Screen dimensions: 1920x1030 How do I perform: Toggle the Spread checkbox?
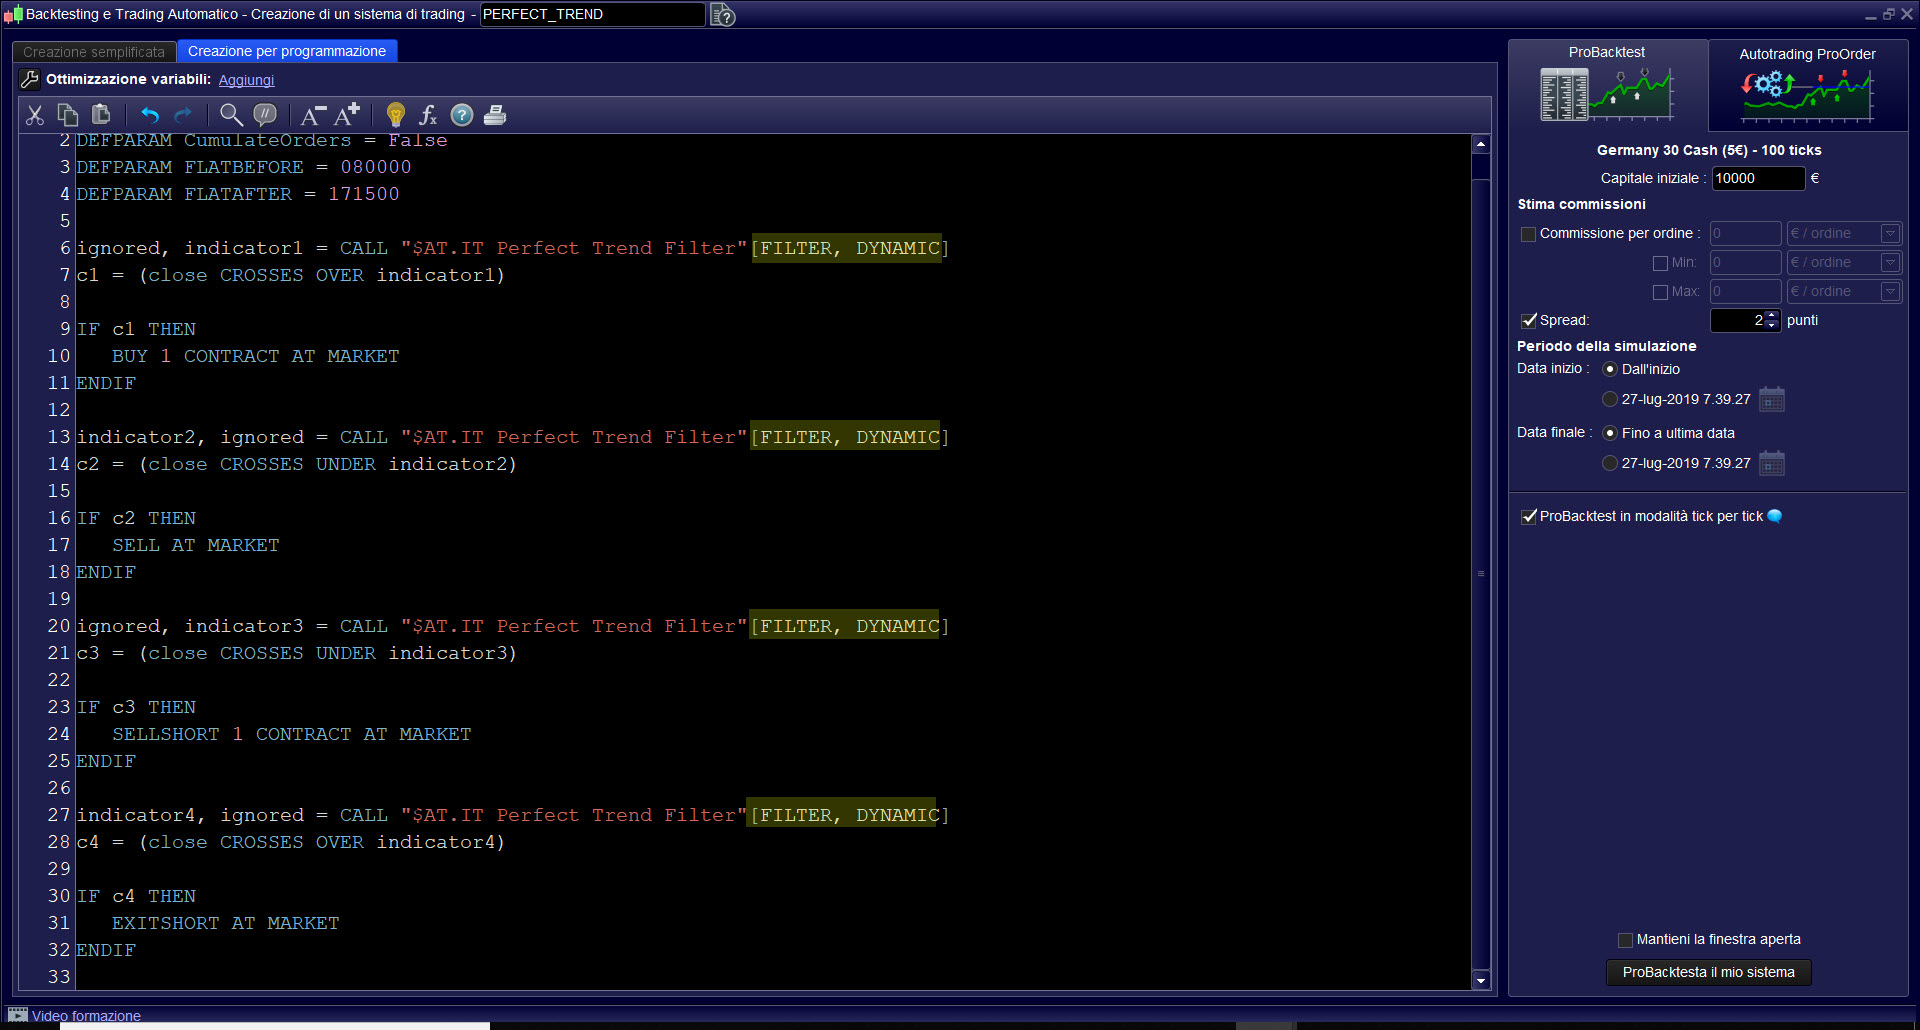pos(1528,321)
